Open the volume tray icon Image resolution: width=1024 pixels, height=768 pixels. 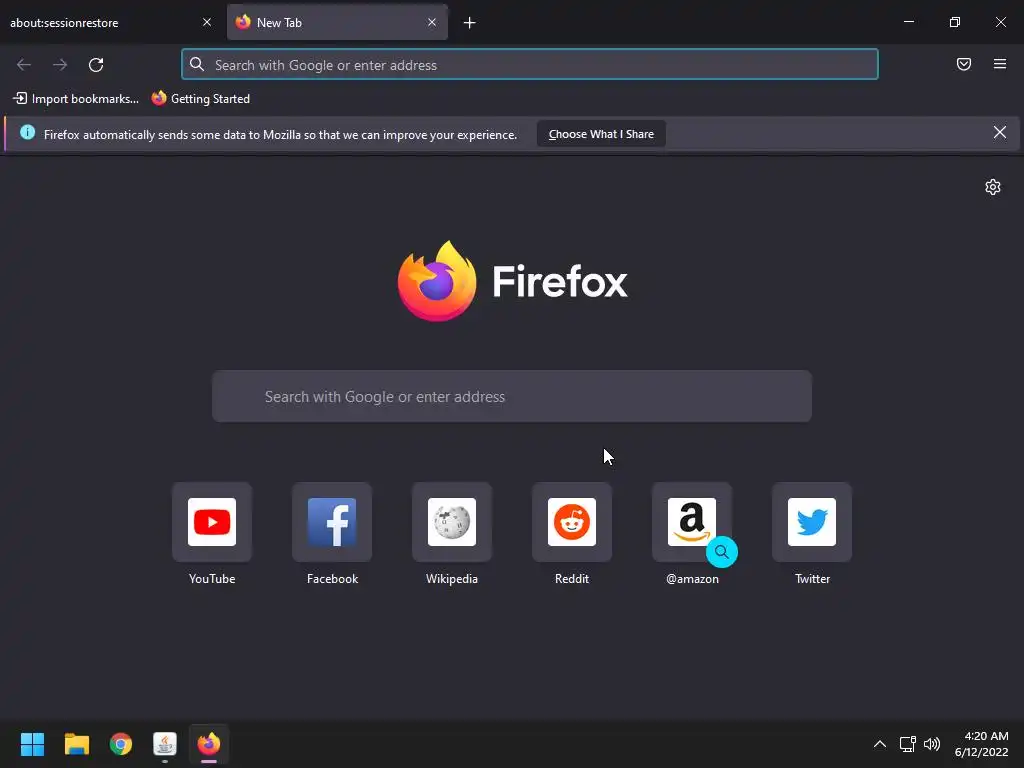pos(932,744)
